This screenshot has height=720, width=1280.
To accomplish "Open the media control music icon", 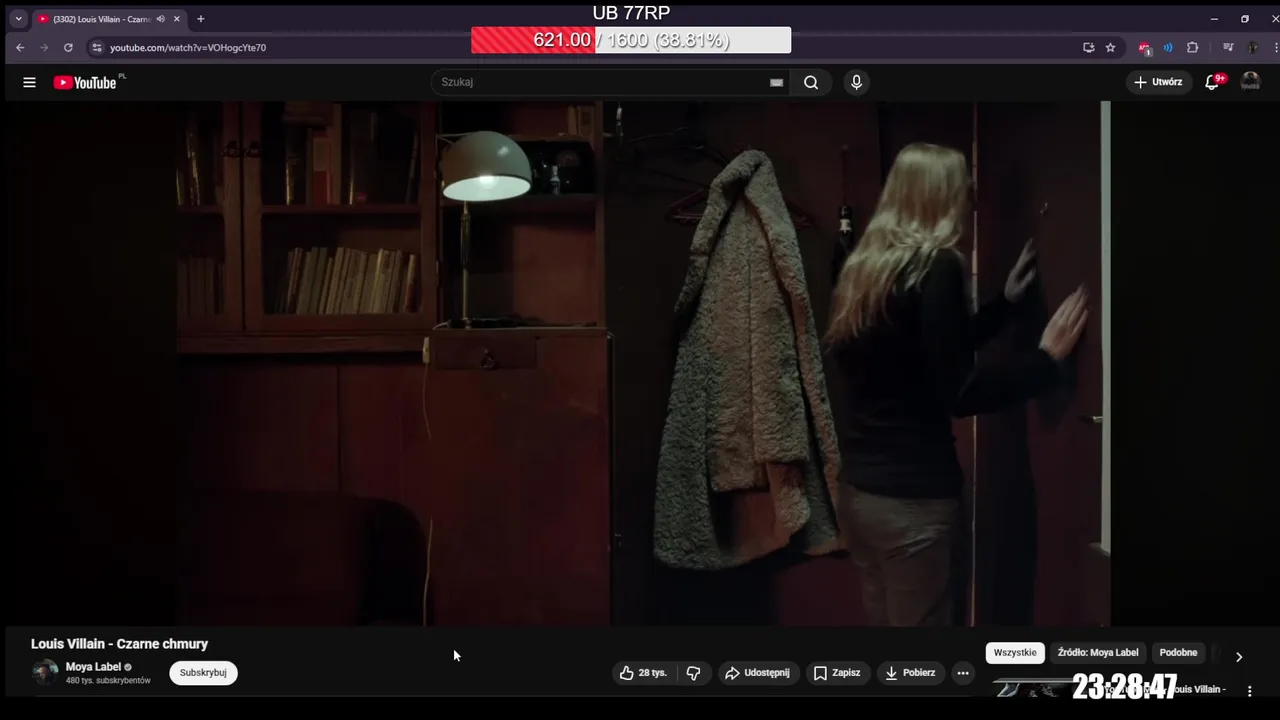I will pos(1228,47).
